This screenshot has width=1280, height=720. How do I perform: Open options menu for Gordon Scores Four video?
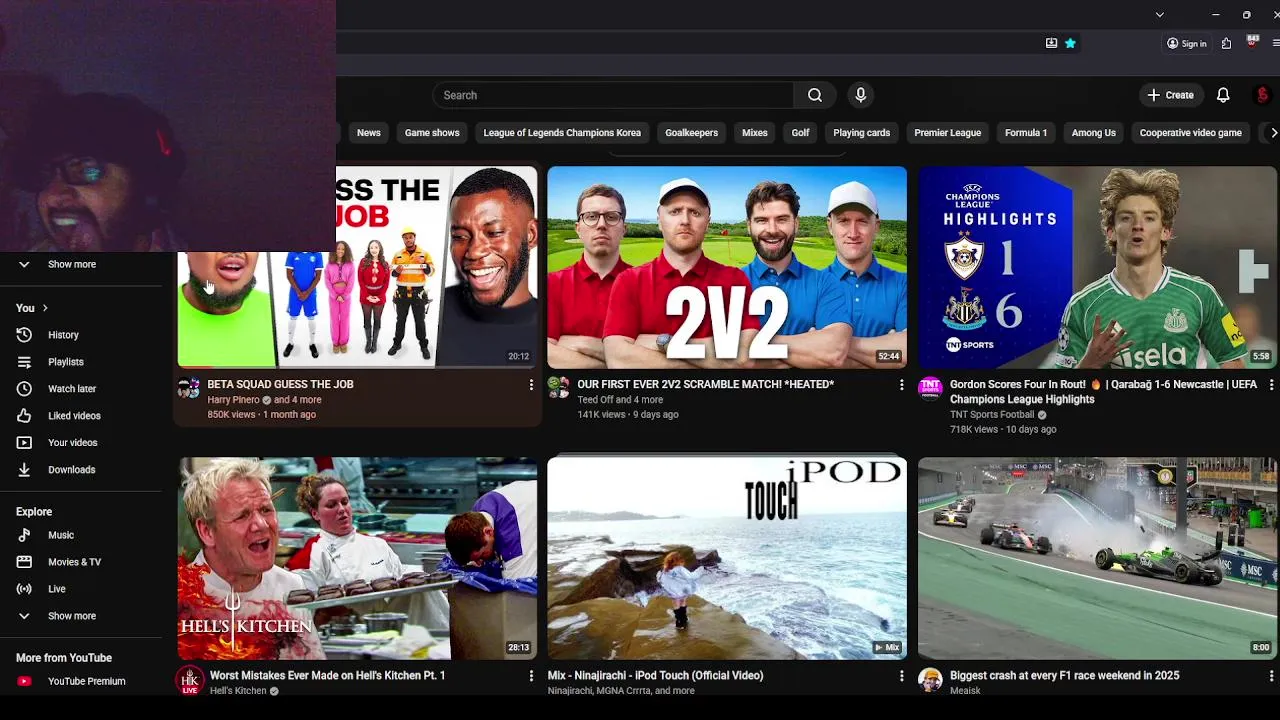pyautogui.click(x=1271, y=384)
